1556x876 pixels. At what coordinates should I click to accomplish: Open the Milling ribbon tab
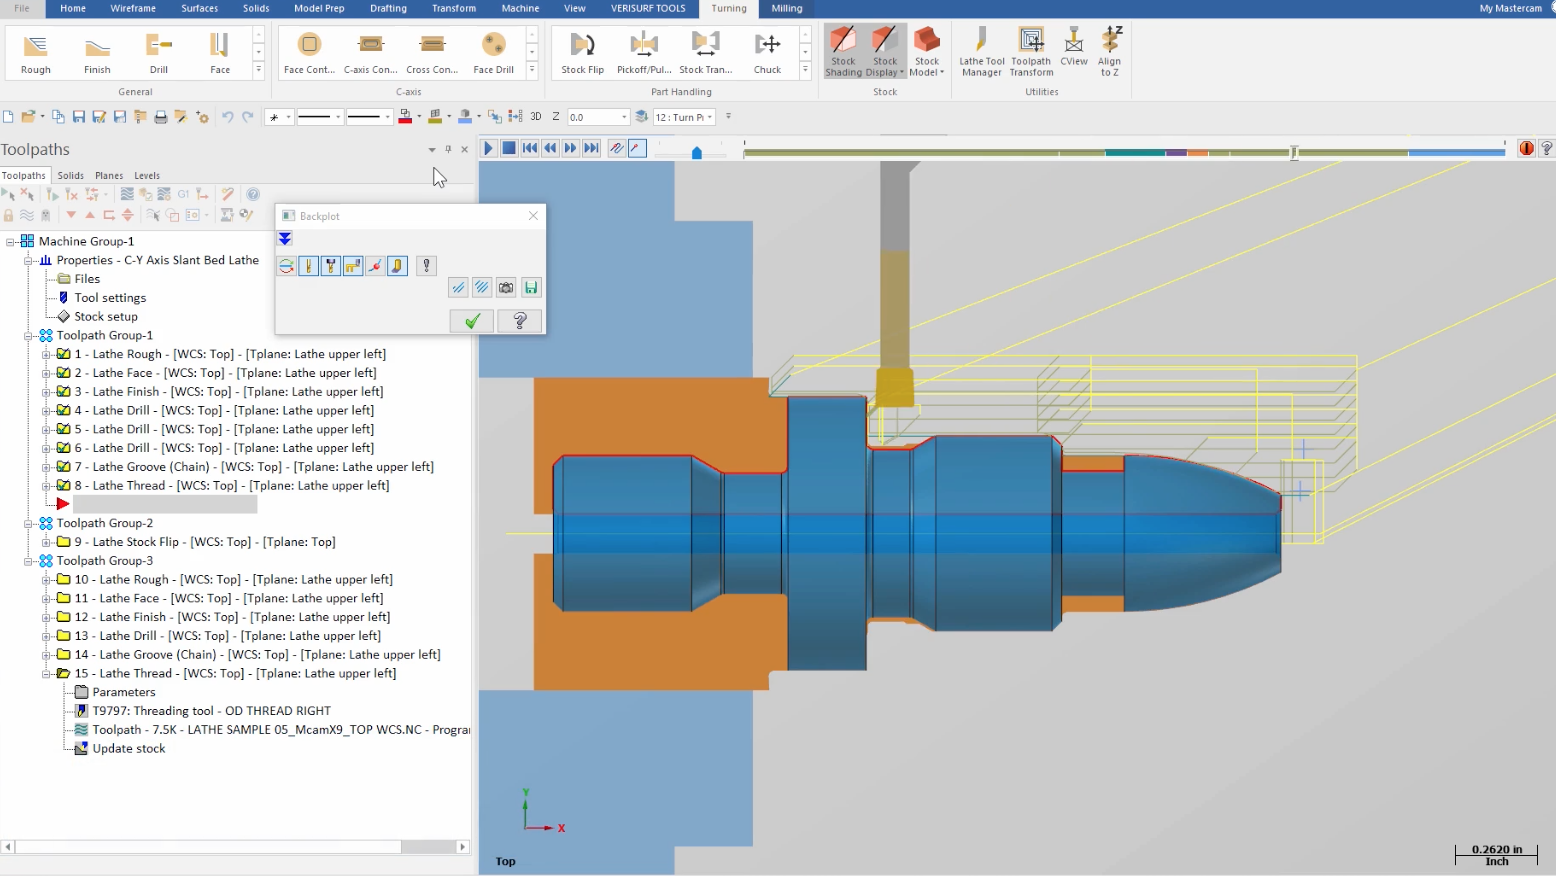click(x=787, y=8)
